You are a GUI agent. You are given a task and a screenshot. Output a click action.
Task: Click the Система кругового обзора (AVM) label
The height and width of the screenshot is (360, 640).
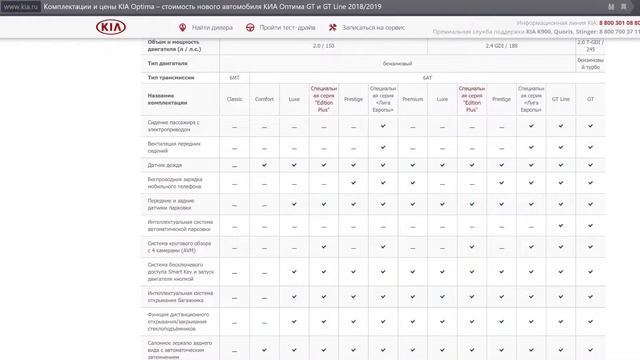coord(179,247)
